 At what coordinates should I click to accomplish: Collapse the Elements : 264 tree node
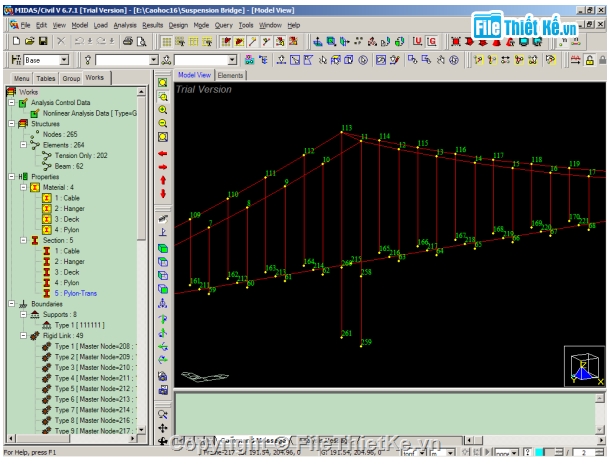pyautogui.click(x=23, y=145)
